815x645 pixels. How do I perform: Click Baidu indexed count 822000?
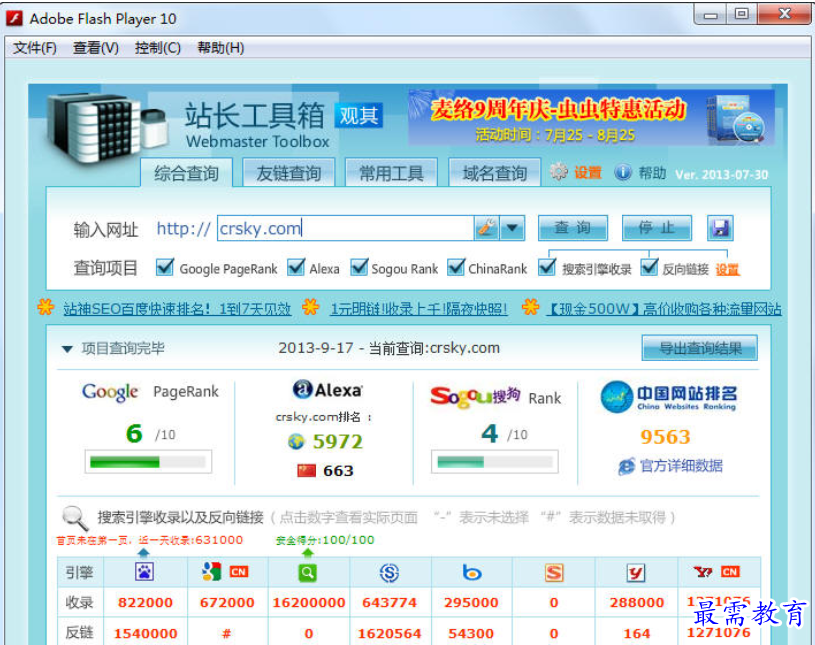point(145,603)
